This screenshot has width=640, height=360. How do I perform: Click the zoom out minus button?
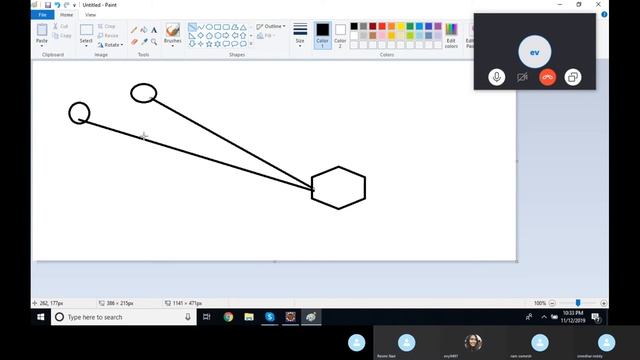(552, 303)
